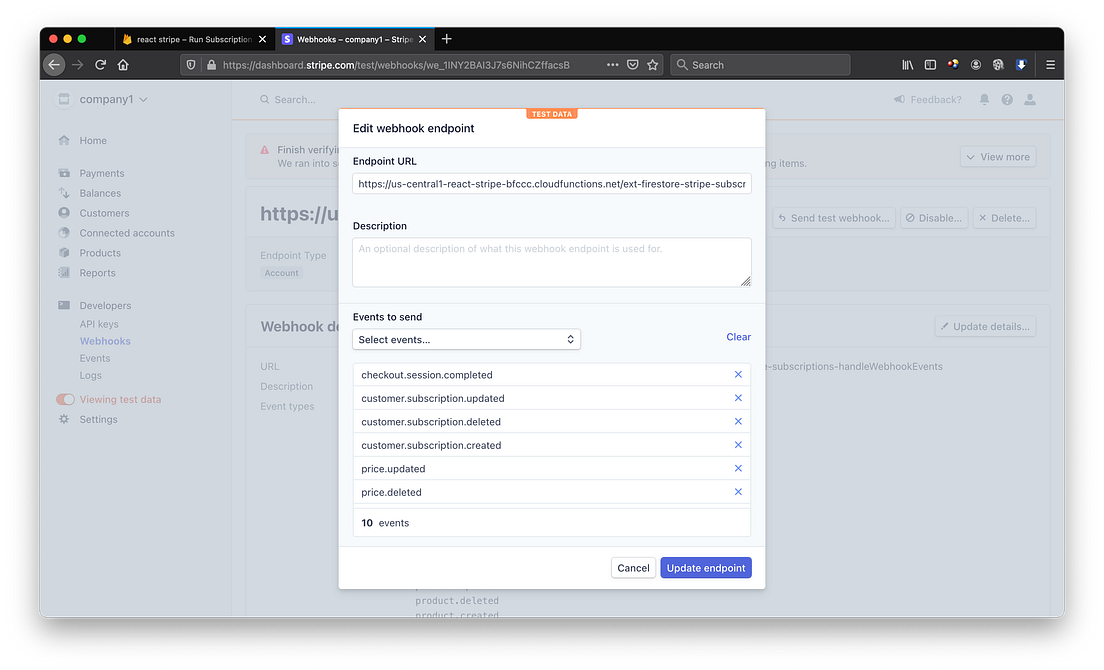Screen dimensions: 1104x670
Task: Click inside the Endpoint URL field
Action: [x=551, y=183]
